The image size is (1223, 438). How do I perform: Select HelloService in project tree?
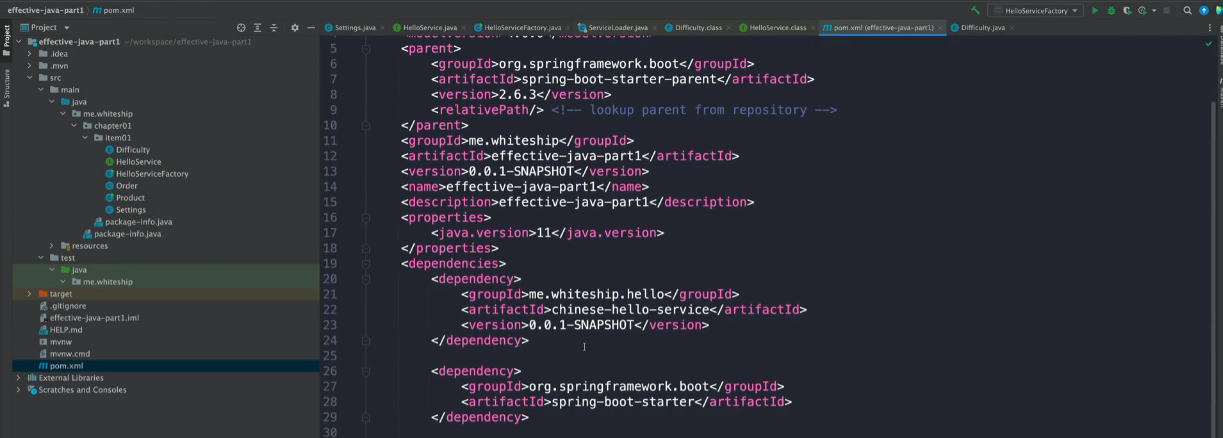pyautogui.click(x=138, y=162)
